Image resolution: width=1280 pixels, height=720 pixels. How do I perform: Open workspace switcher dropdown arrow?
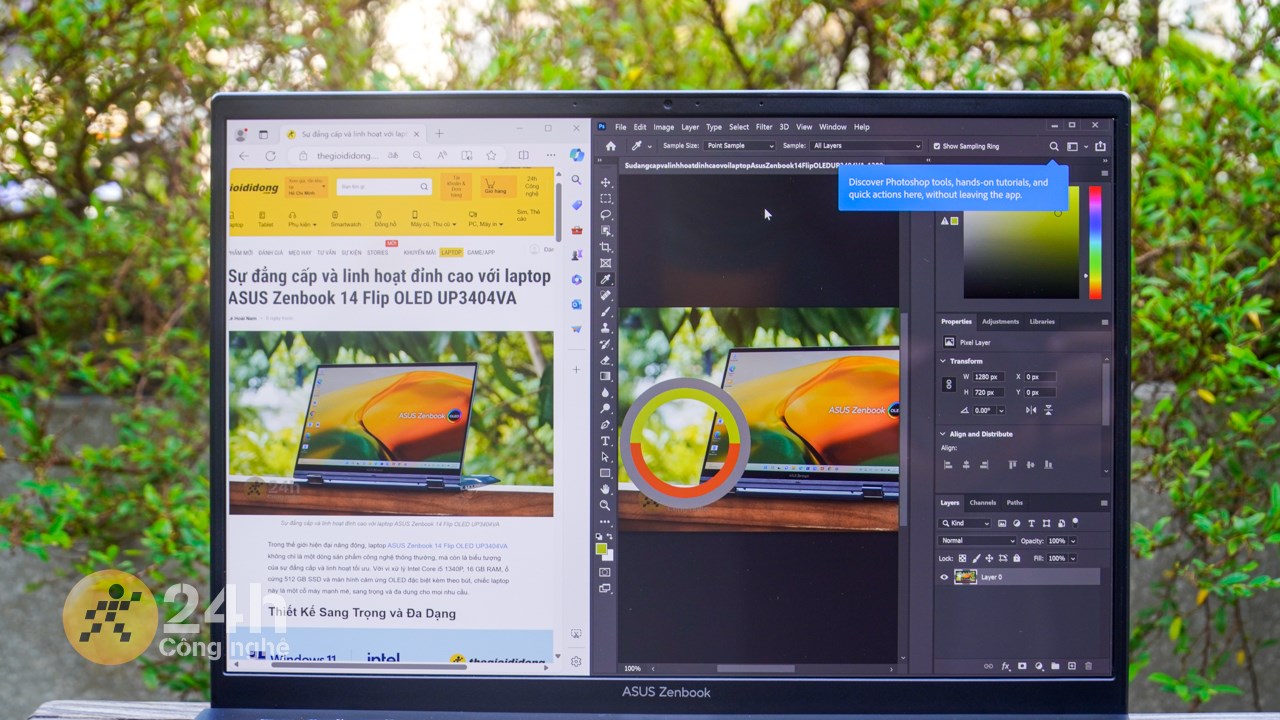[x=1086, y=146]
